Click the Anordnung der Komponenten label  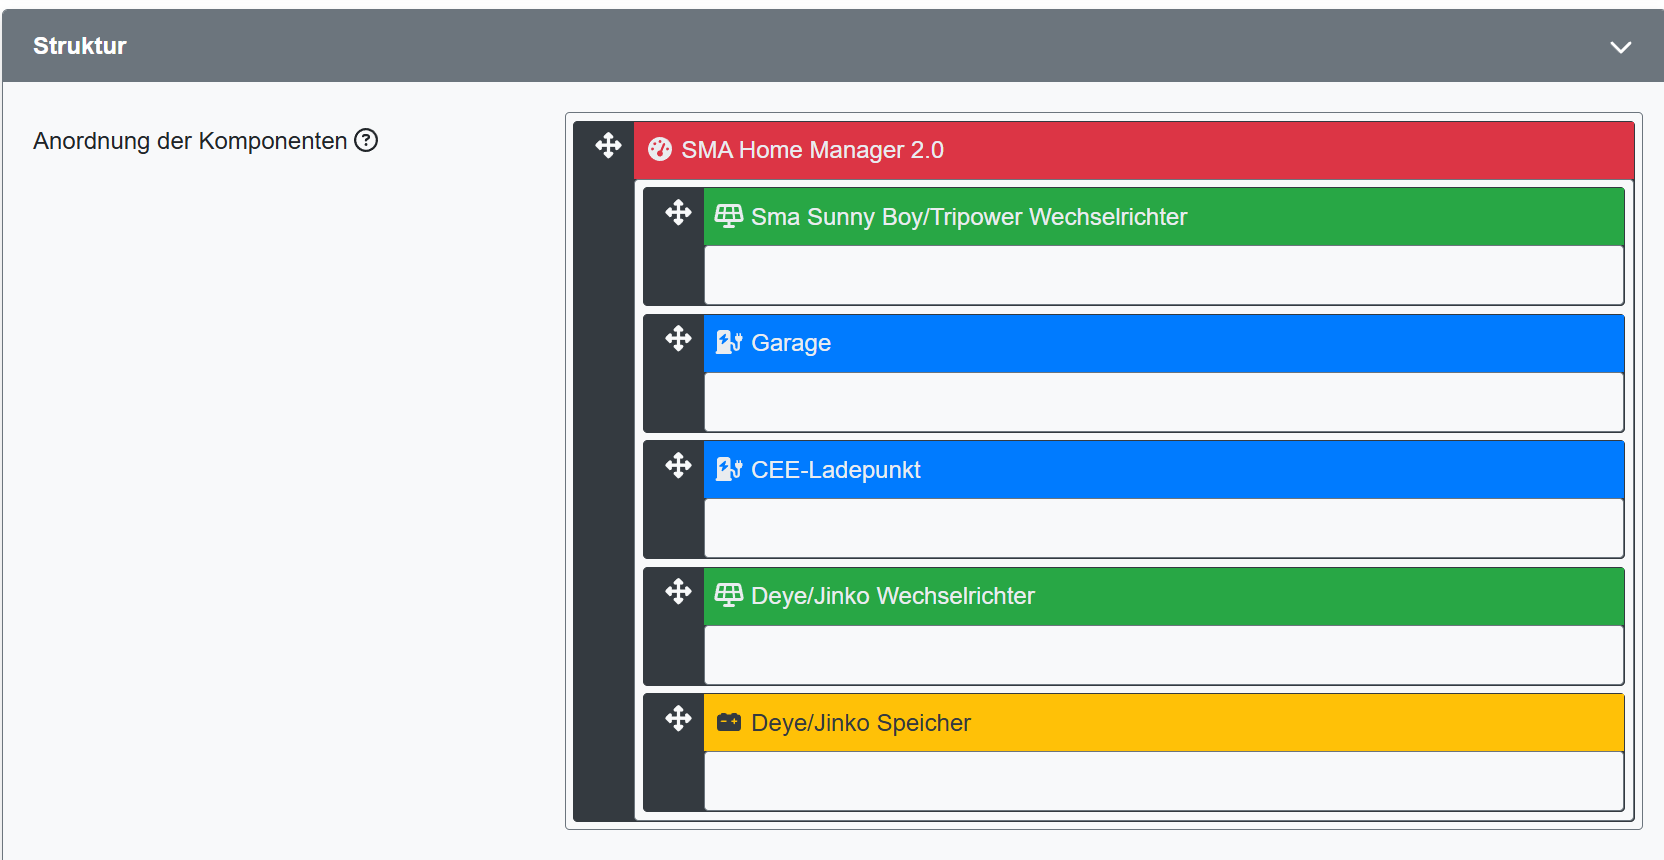point(190,141)
